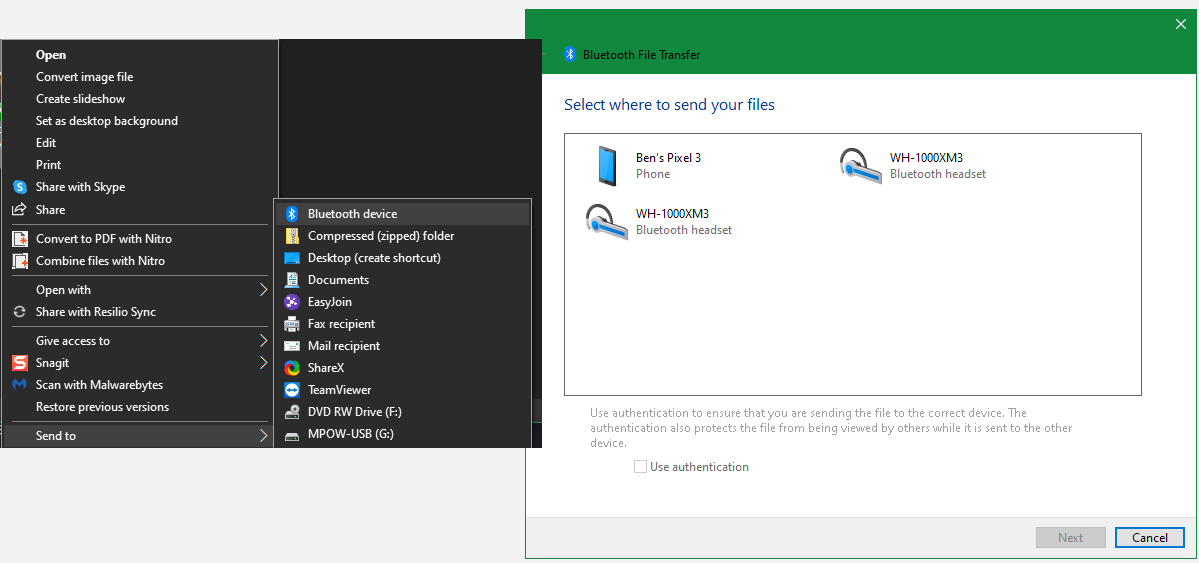Choose Restore previous versions
This screenshot has height=563, width=1199.
[102, 407]
